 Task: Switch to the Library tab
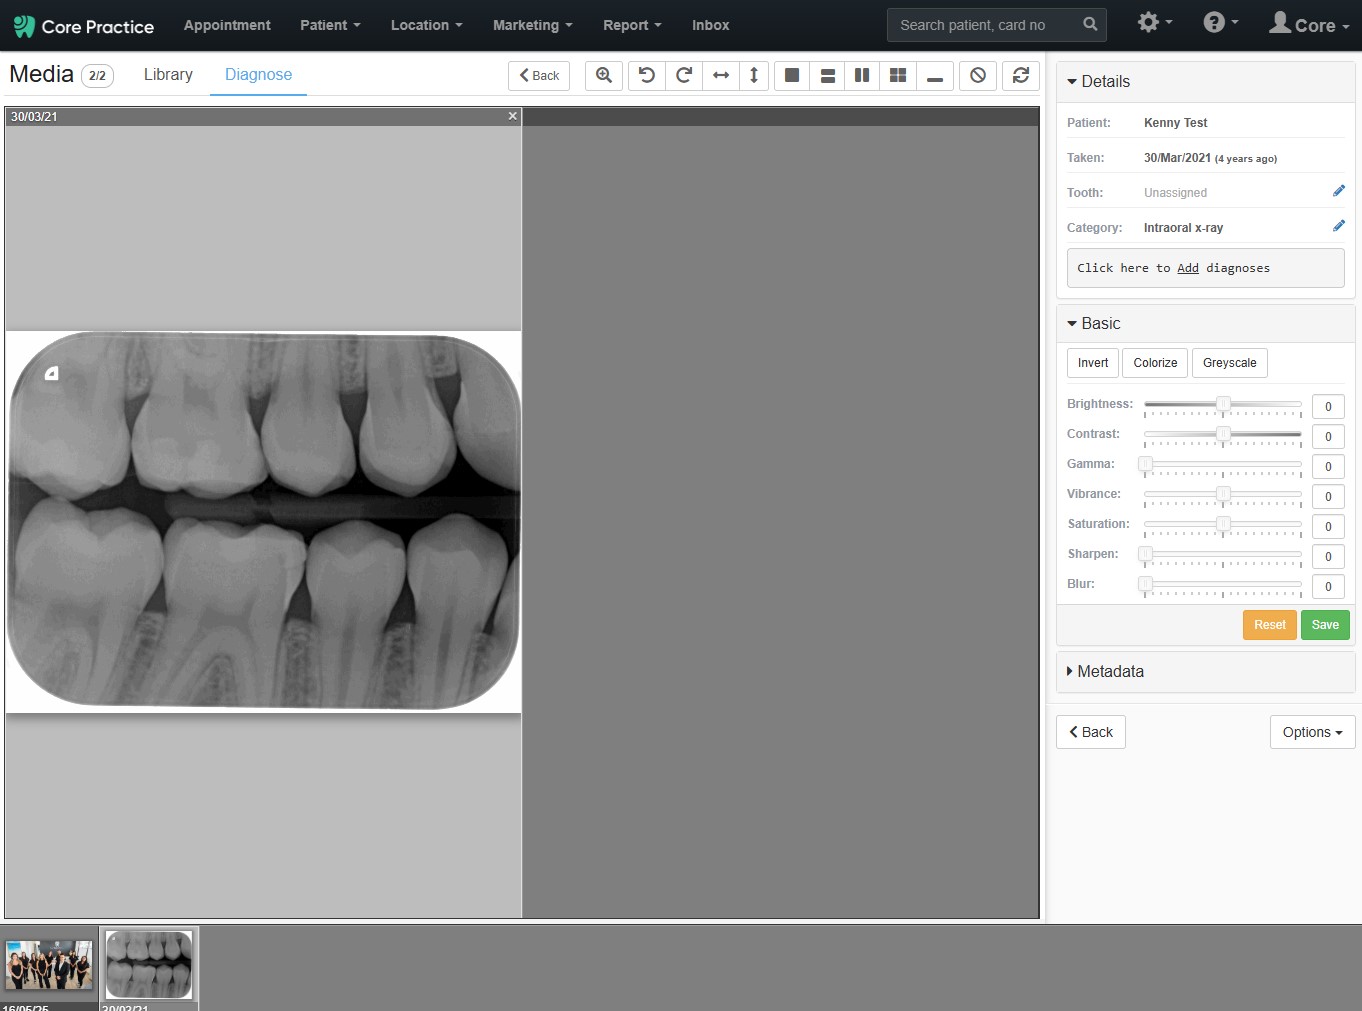pyautogui.click(x=168, y=74)
